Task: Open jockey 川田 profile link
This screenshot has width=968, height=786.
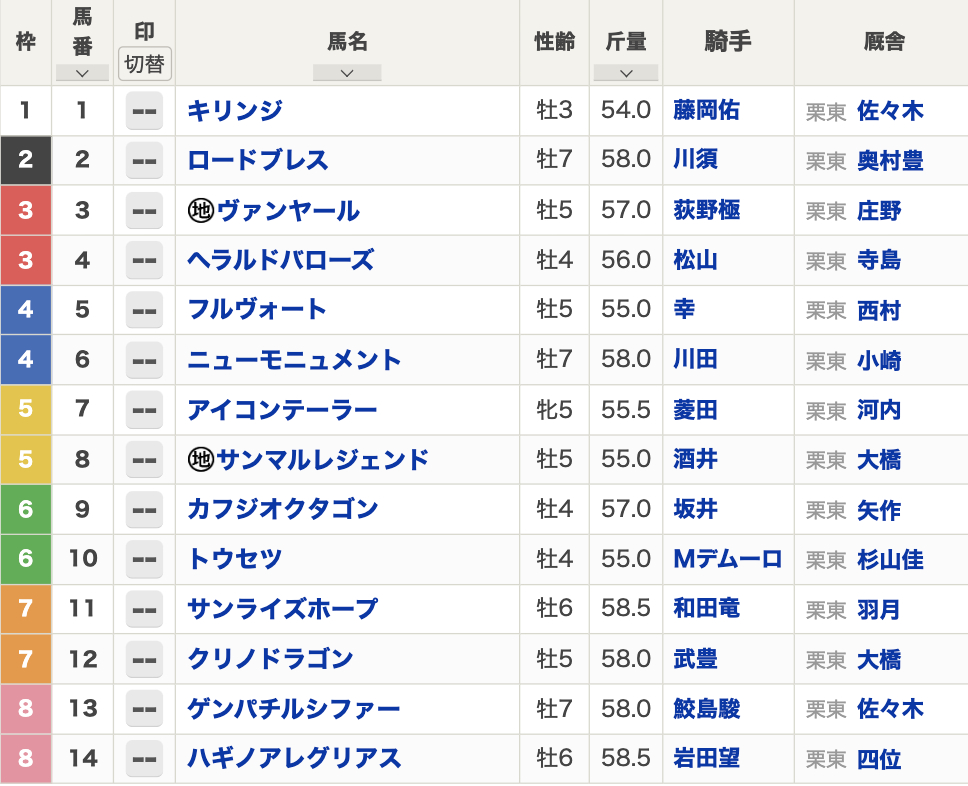Action: [695, 359]
